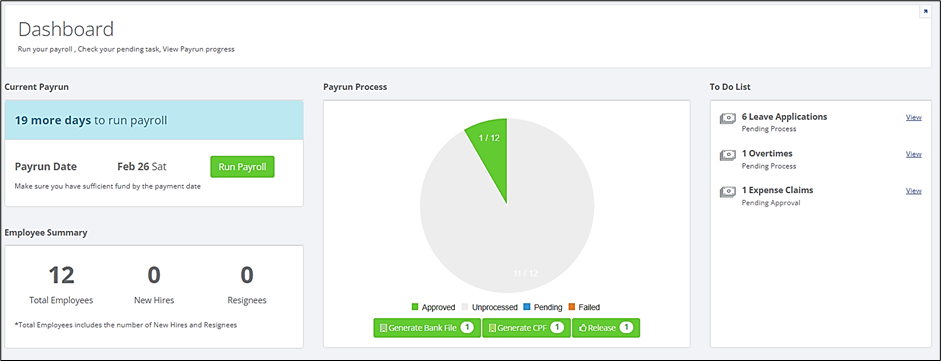Click the '19 more days to run payroll' banner

[x=154, y=120]
